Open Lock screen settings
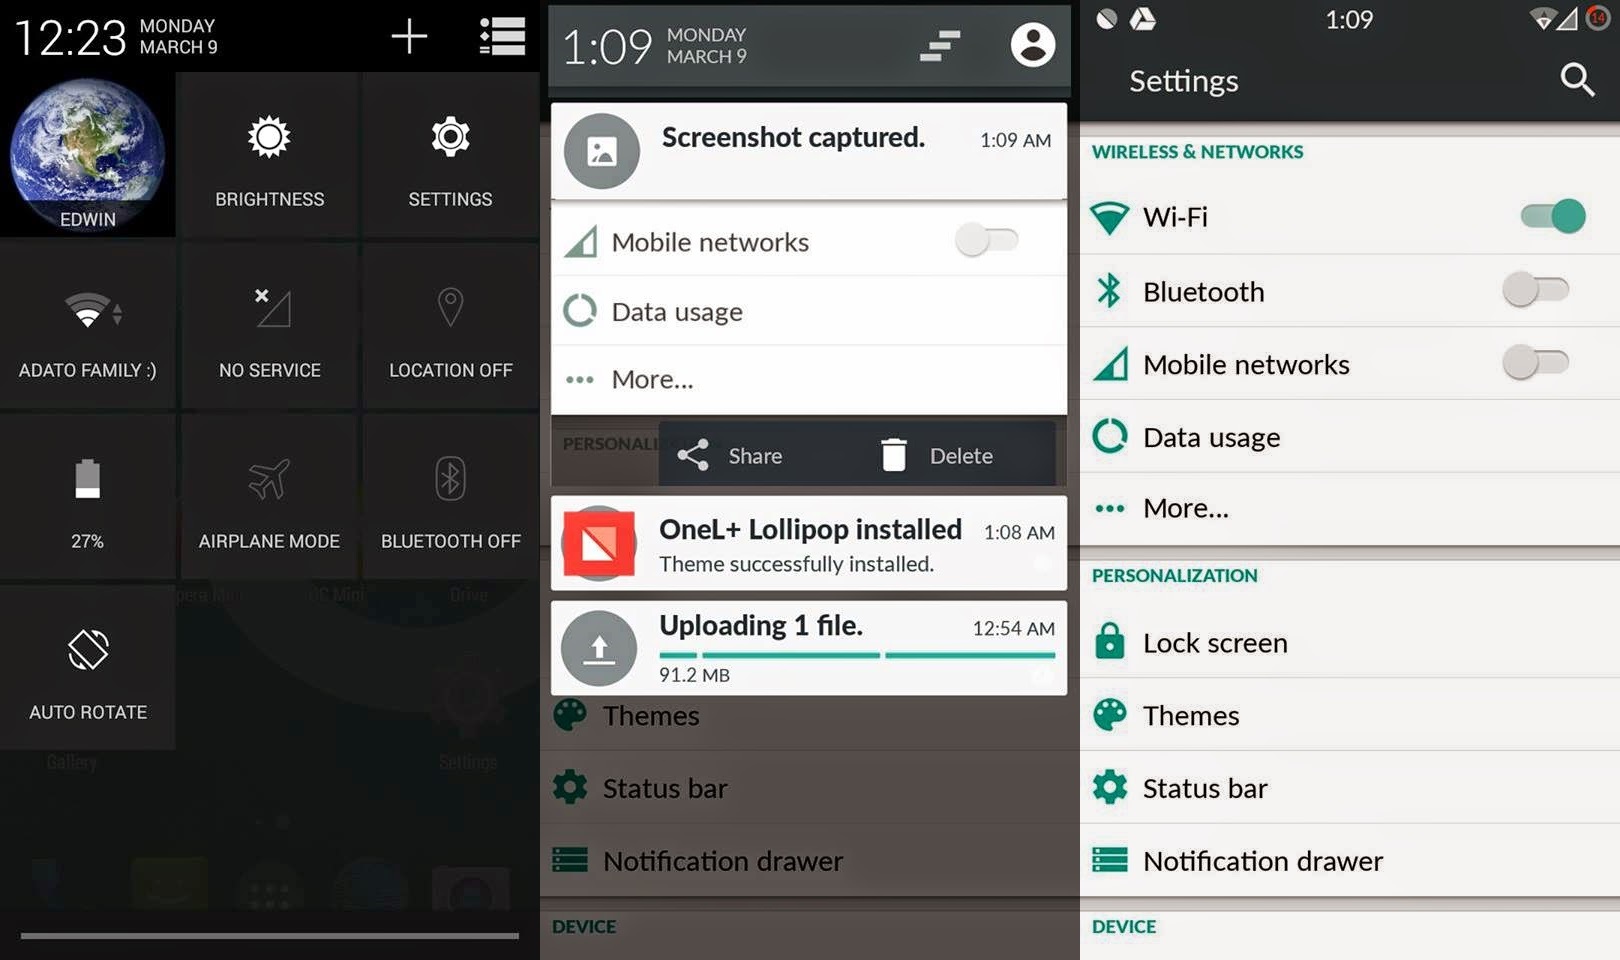This screenshot has width=1620, height=960. coord(1350,642)
